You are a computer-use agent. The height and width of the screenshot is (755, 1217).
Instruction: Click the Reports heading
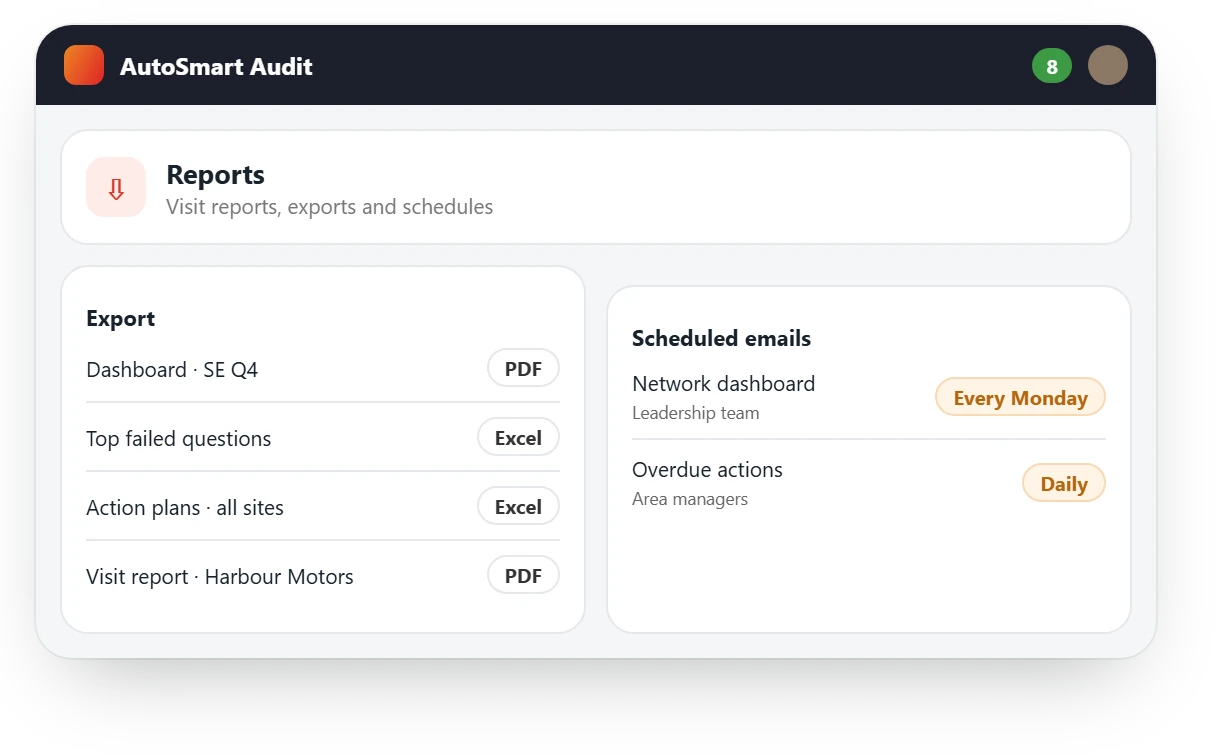coord(215,175)
